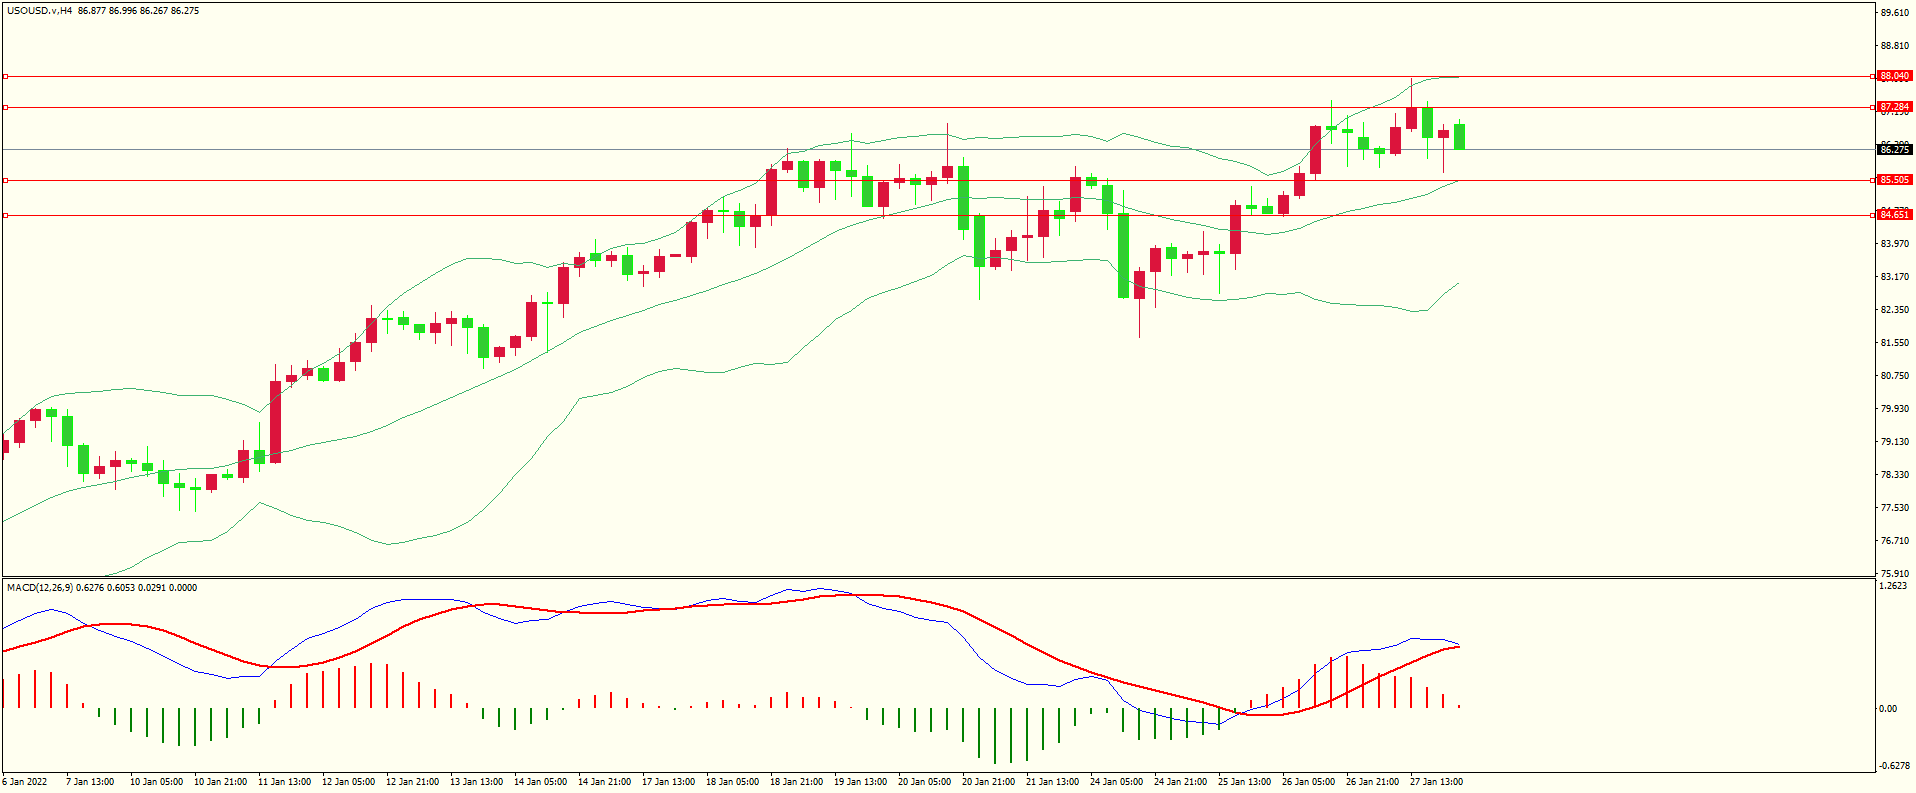The width and height of the screenshot is (1916, 793).
Task: Click the current price tag 86.275
Action: 1894,150
